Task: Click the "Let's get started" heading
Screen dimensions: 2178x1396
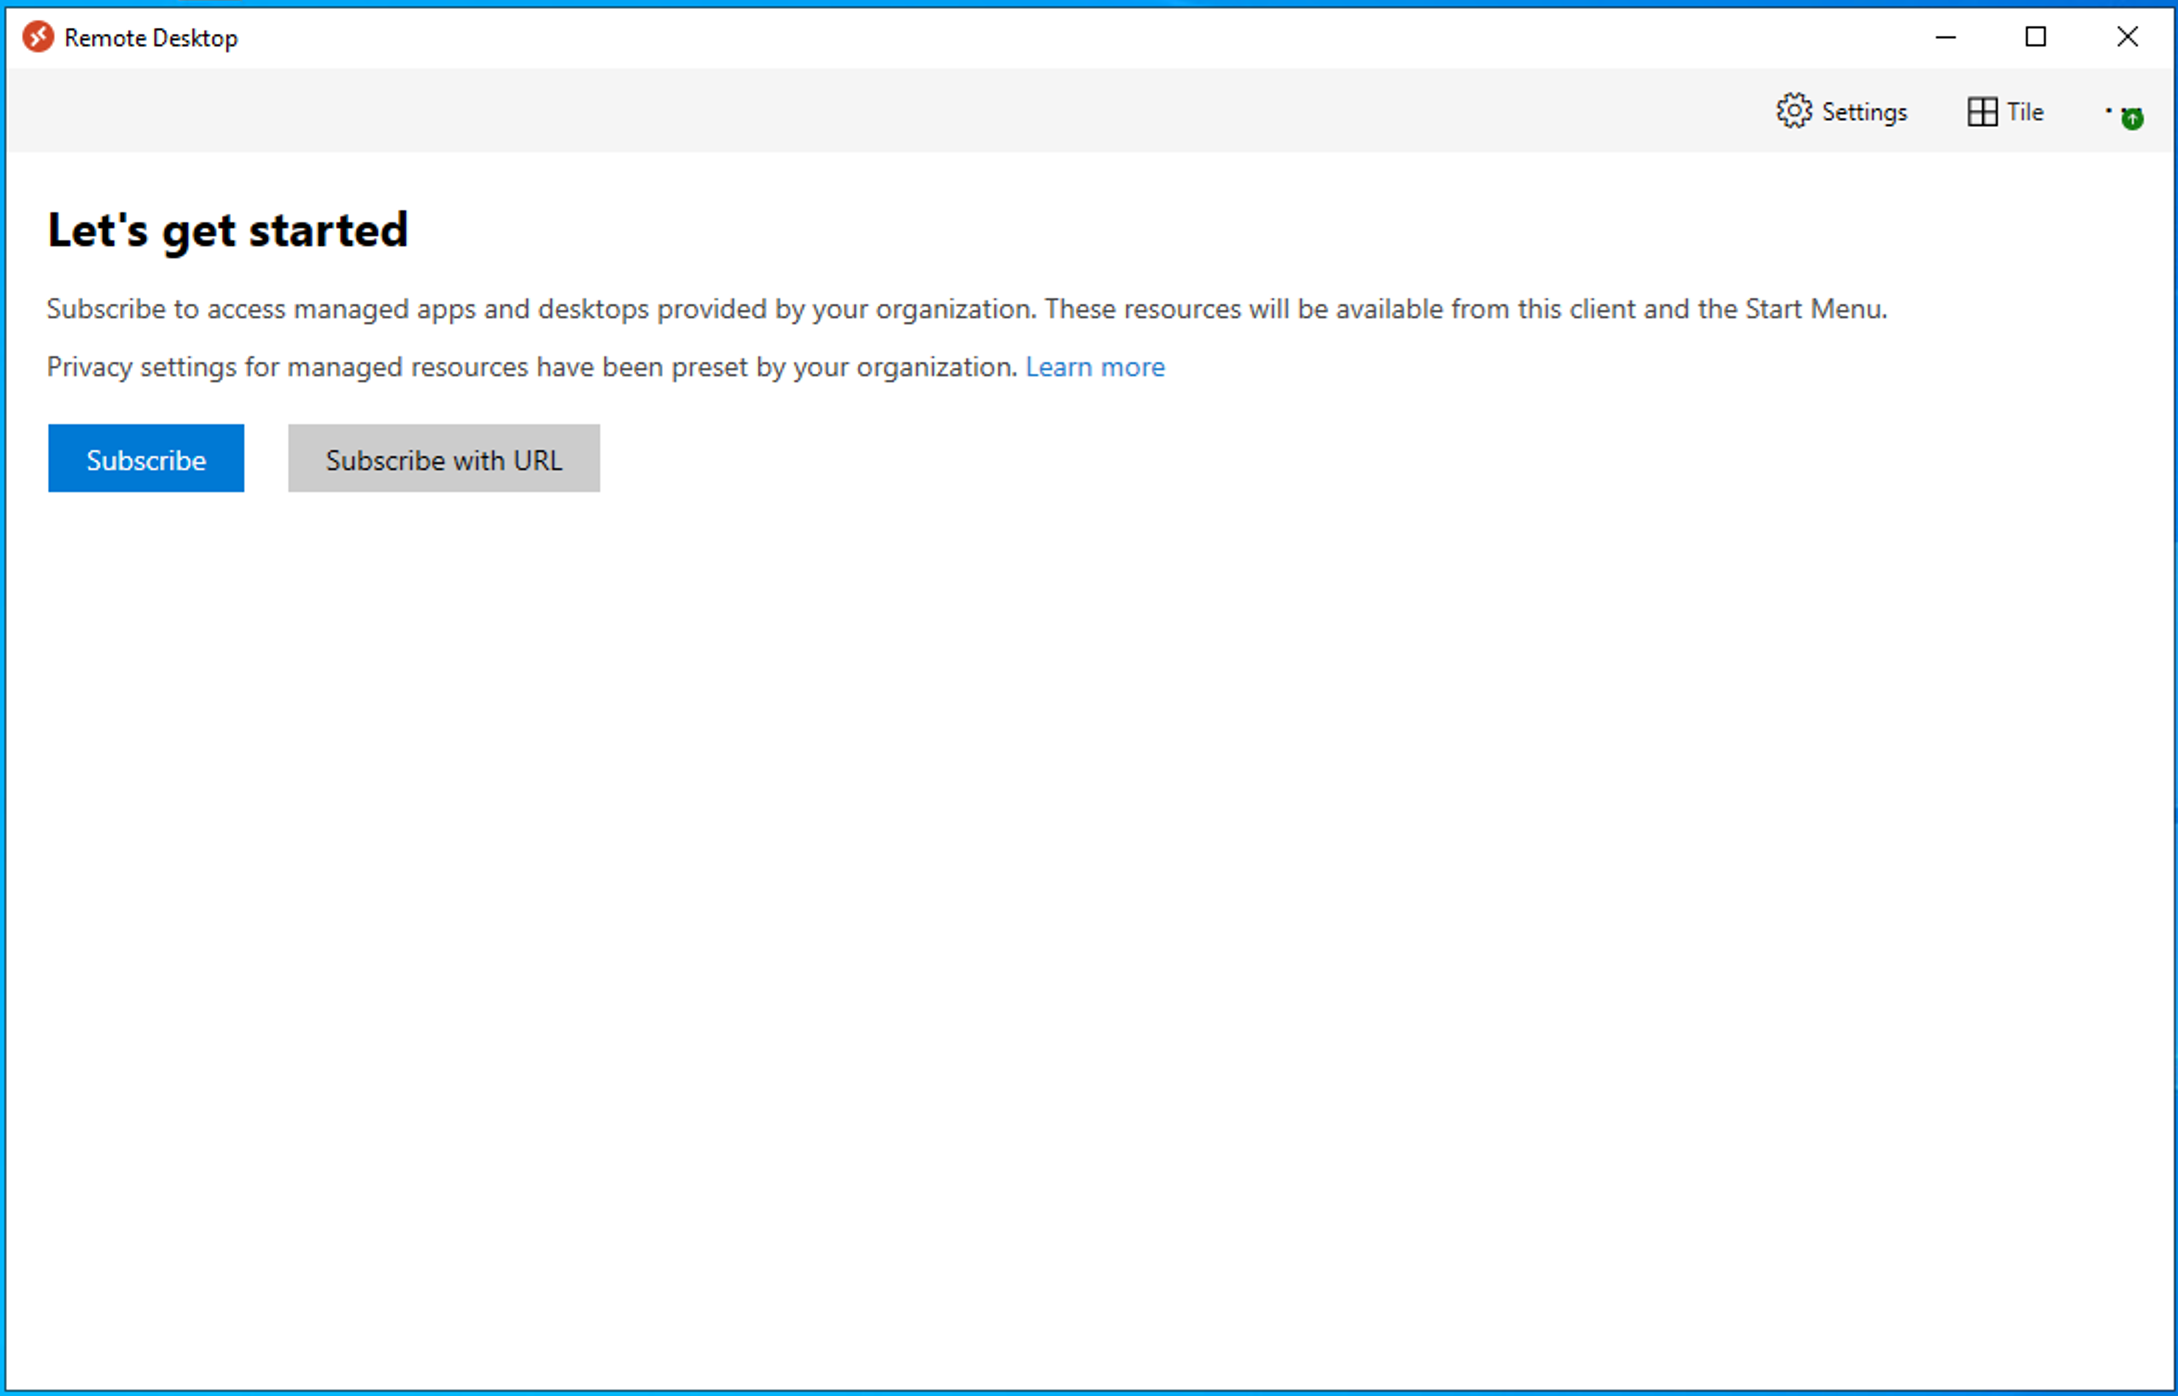Action: [x=228, y=230]
